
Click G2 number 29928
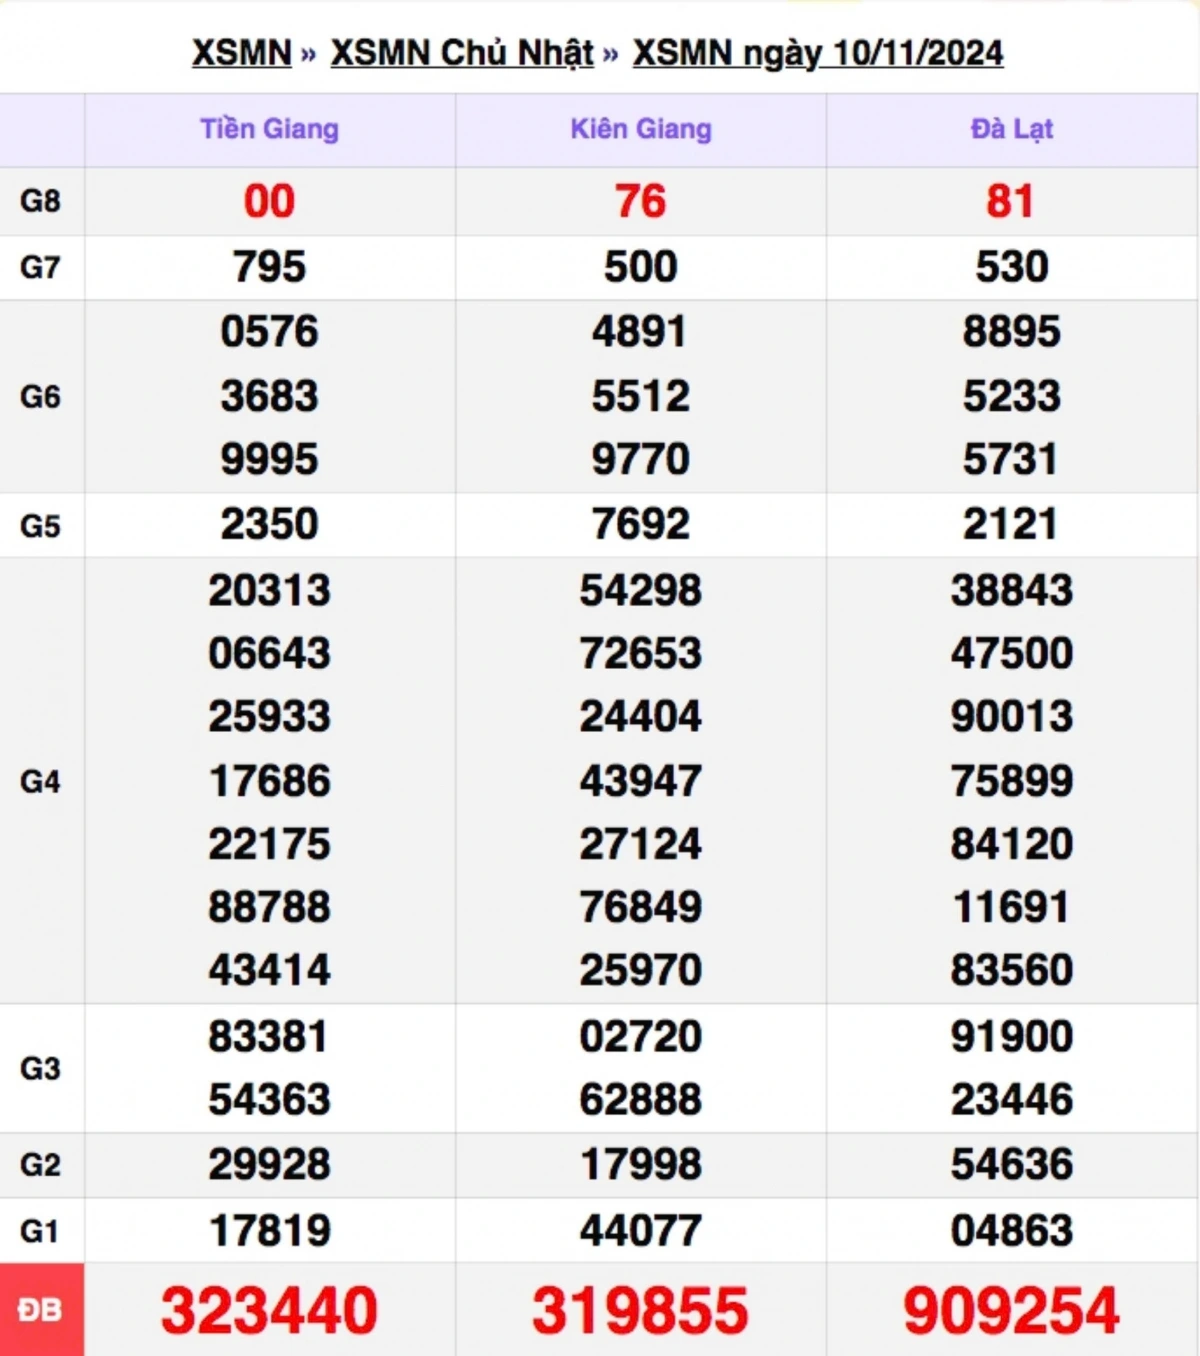pos(270,1164)
